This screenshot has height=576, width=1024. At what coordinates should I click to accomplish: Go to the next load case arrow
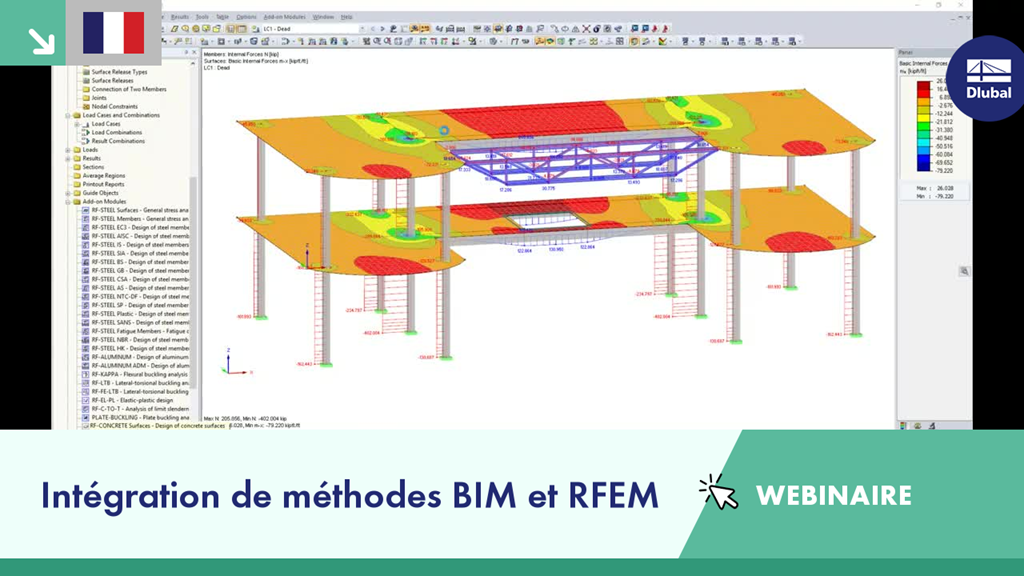[383, 29]
